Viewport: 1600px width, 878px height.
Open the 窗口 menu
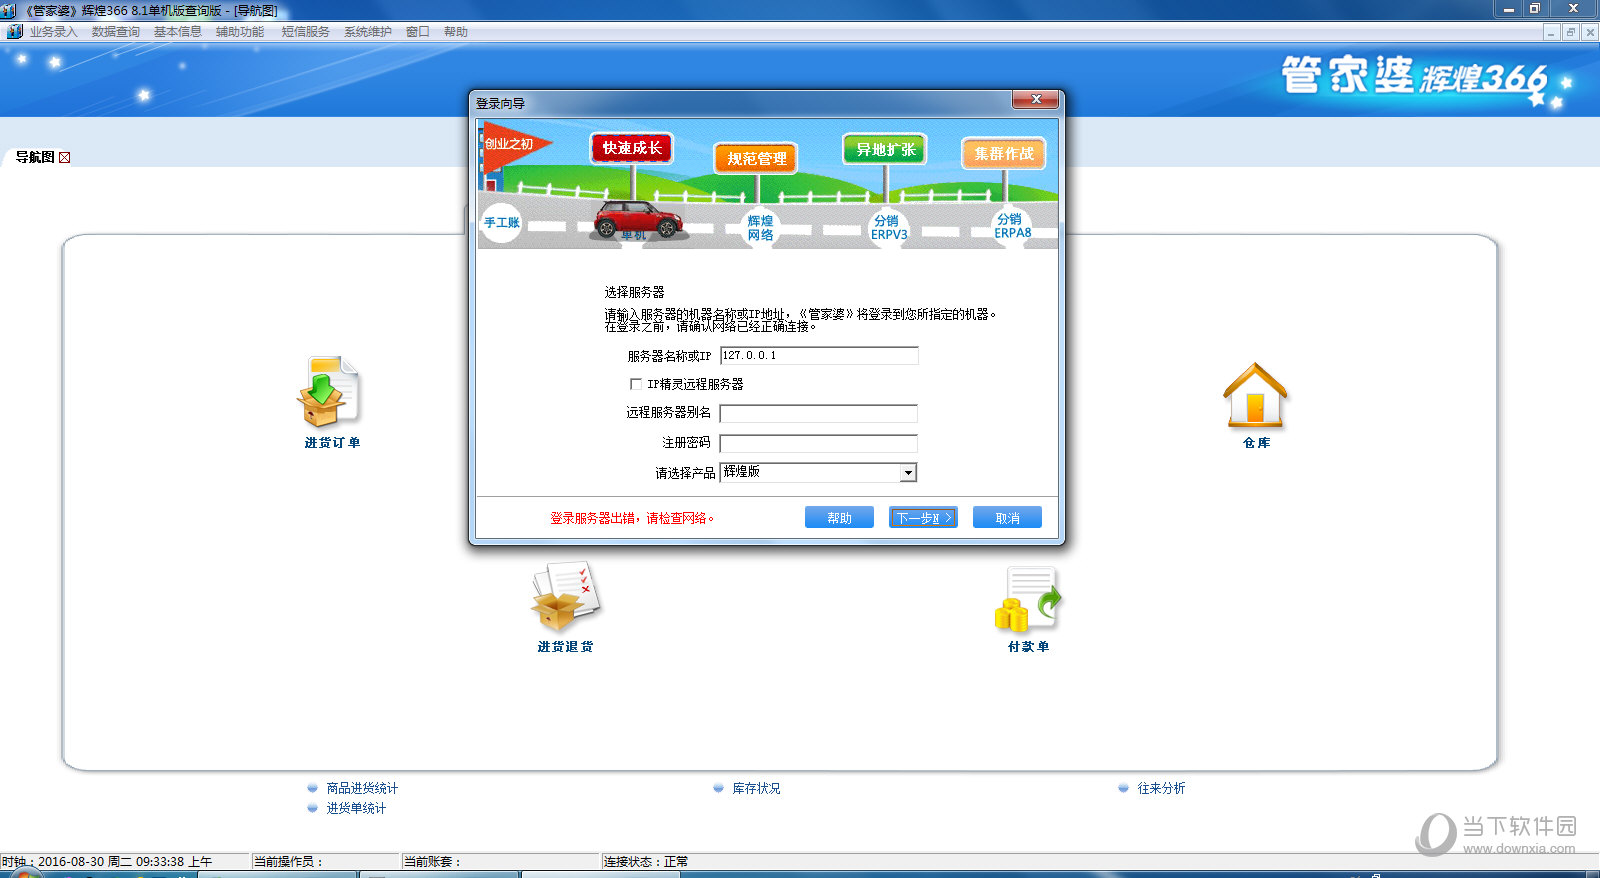[418, 32]
